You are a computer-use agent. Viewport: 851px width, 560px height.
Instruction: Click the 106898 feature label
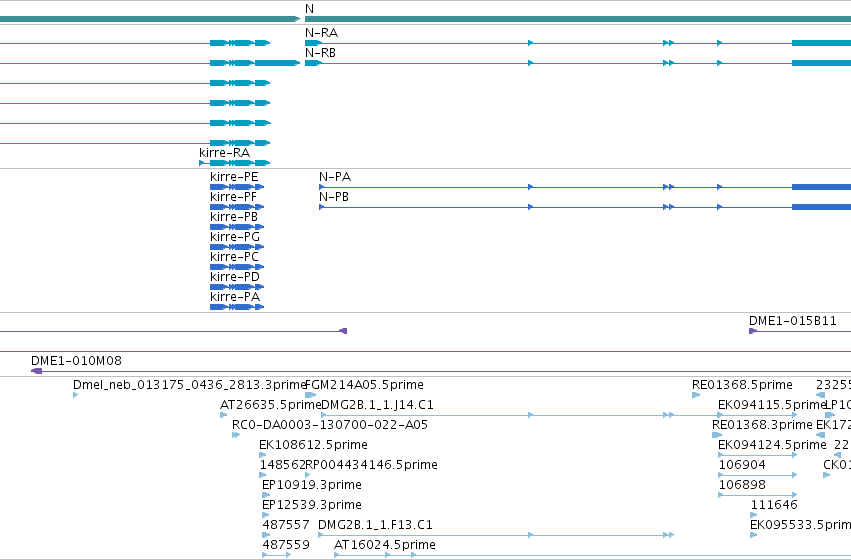pyautogui.click(x=742, y=485)
